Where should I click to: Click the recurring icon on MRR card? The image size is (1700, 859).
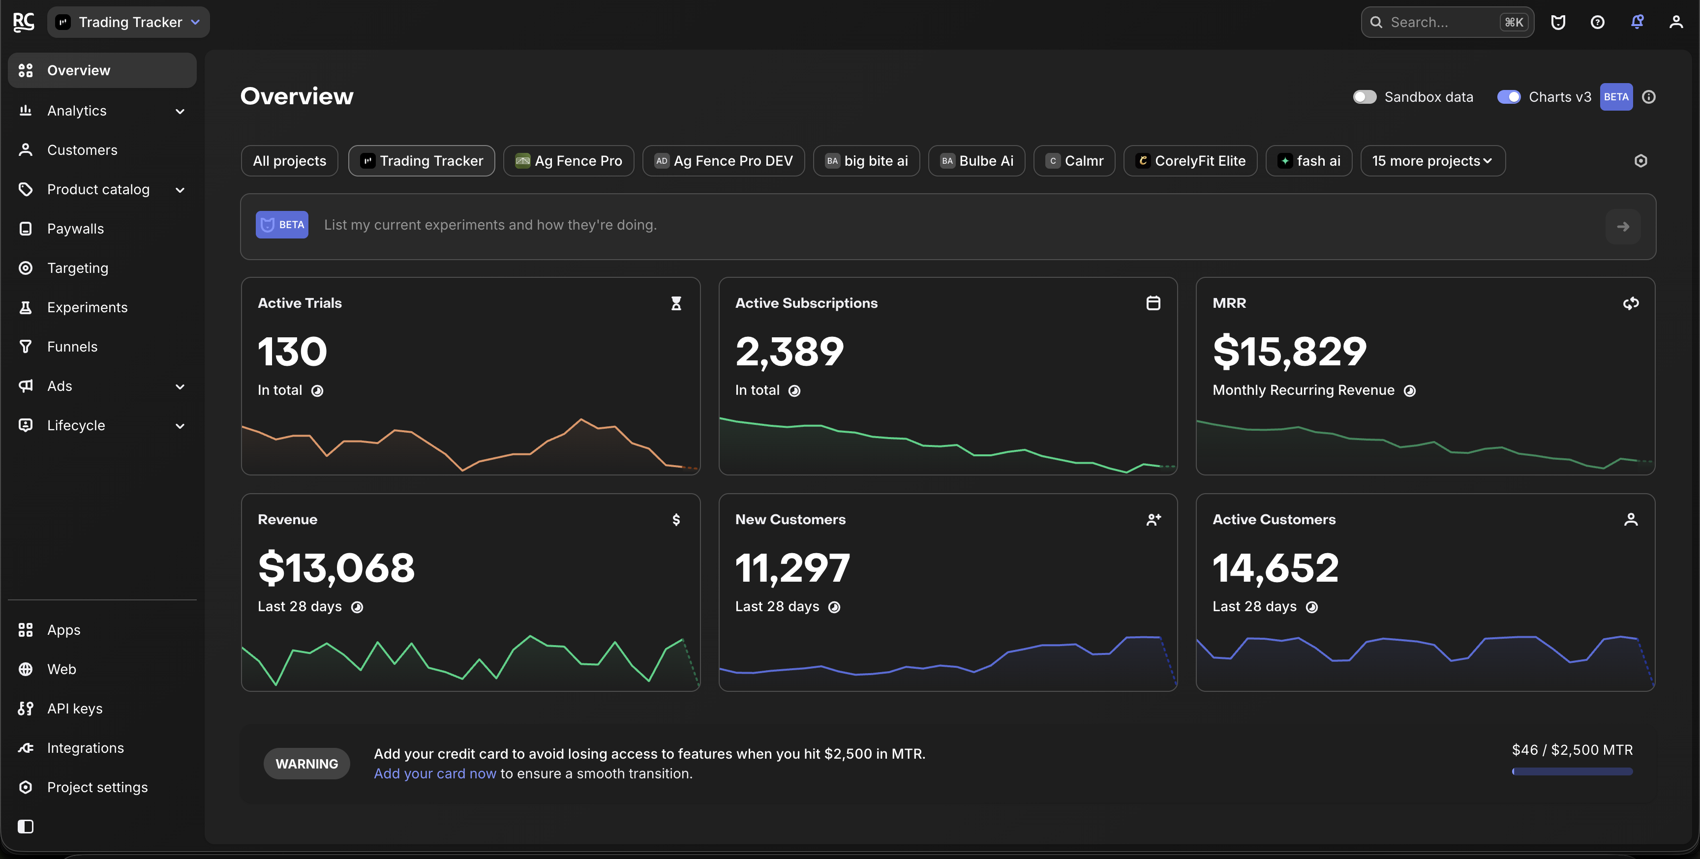[x=1631, y=303]
